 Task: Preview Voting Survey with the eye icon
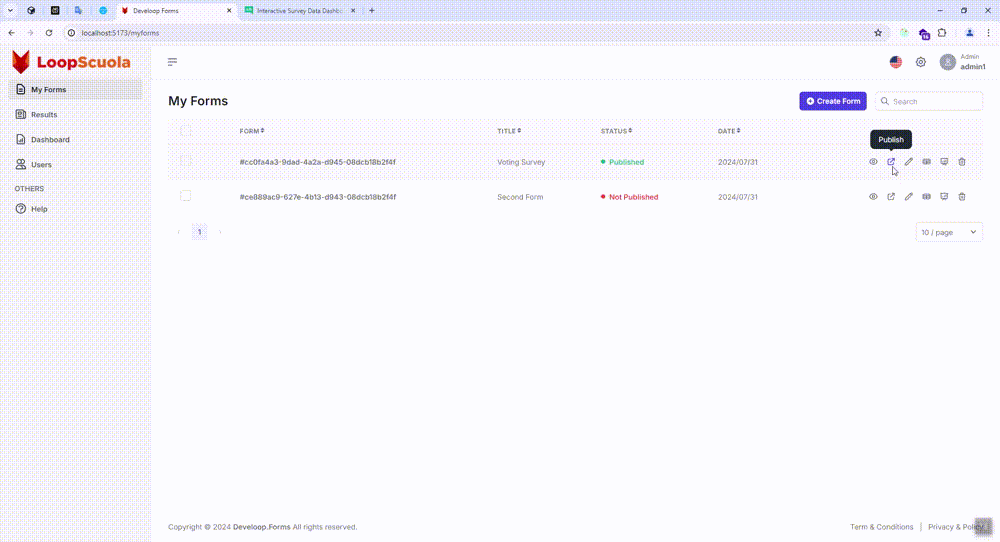pos(873,162)
